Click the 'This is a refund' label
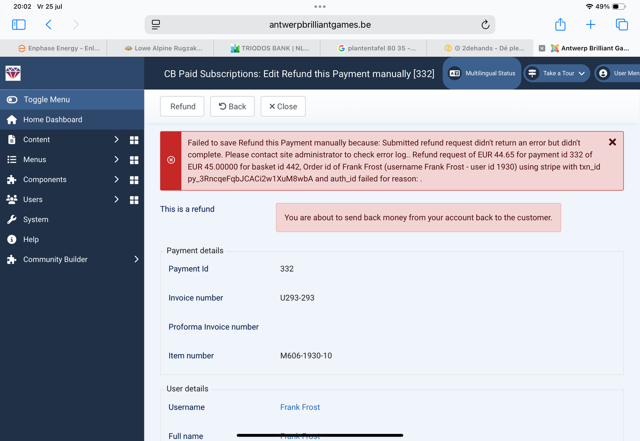This screenshot has width=640, height=441. pos(187,209)
